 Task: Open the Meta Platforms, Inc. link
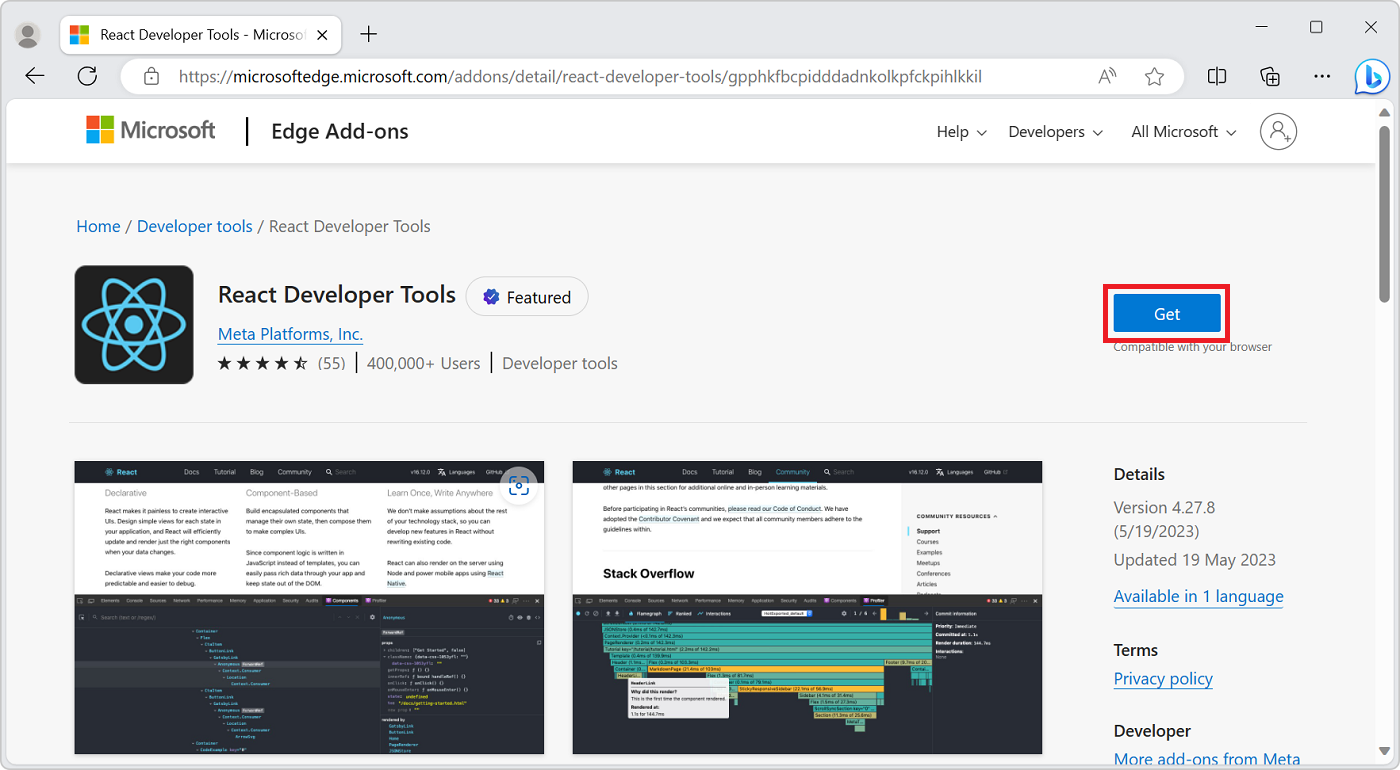[290, 334]
